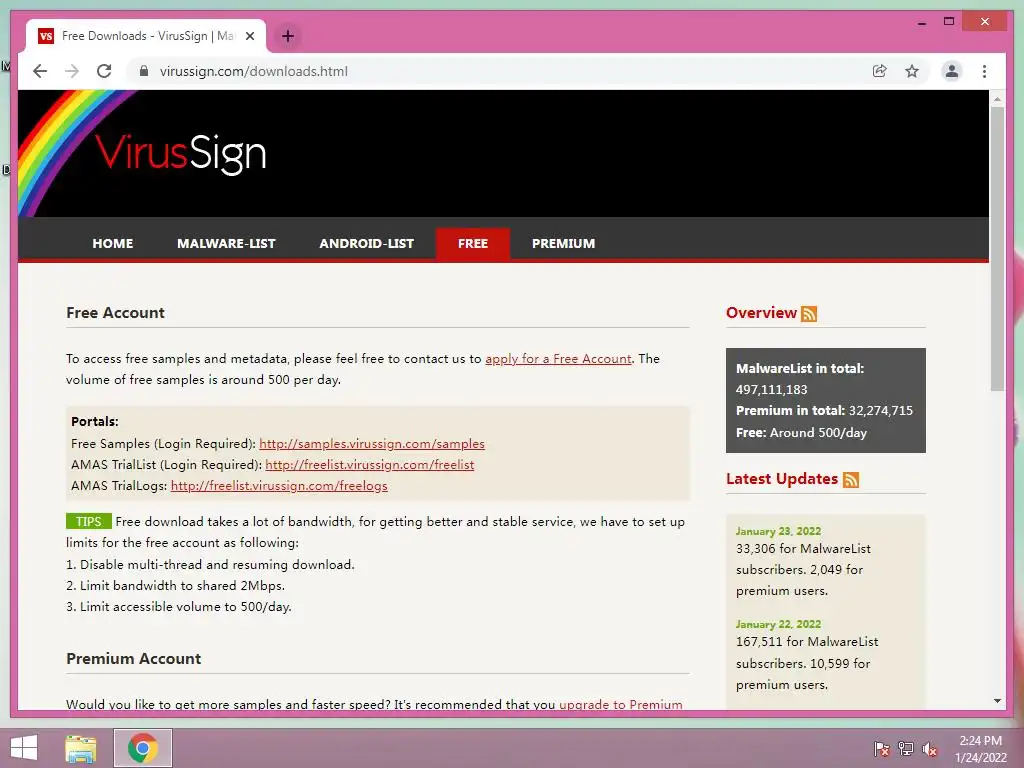
Task: Open the Windows Start button
Action: (x=24, y=748)
